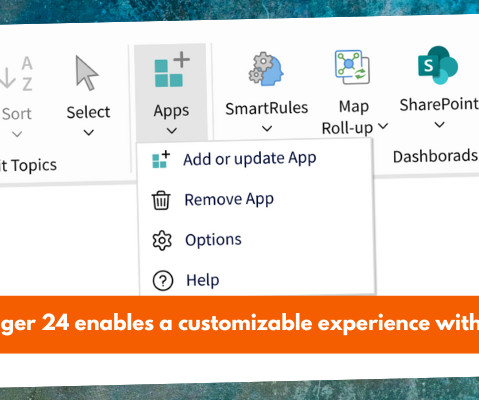The height and width of the screenshot is (400, 479).
Task: Open the Select dropdown chevron
Action: tap(88, 133)
